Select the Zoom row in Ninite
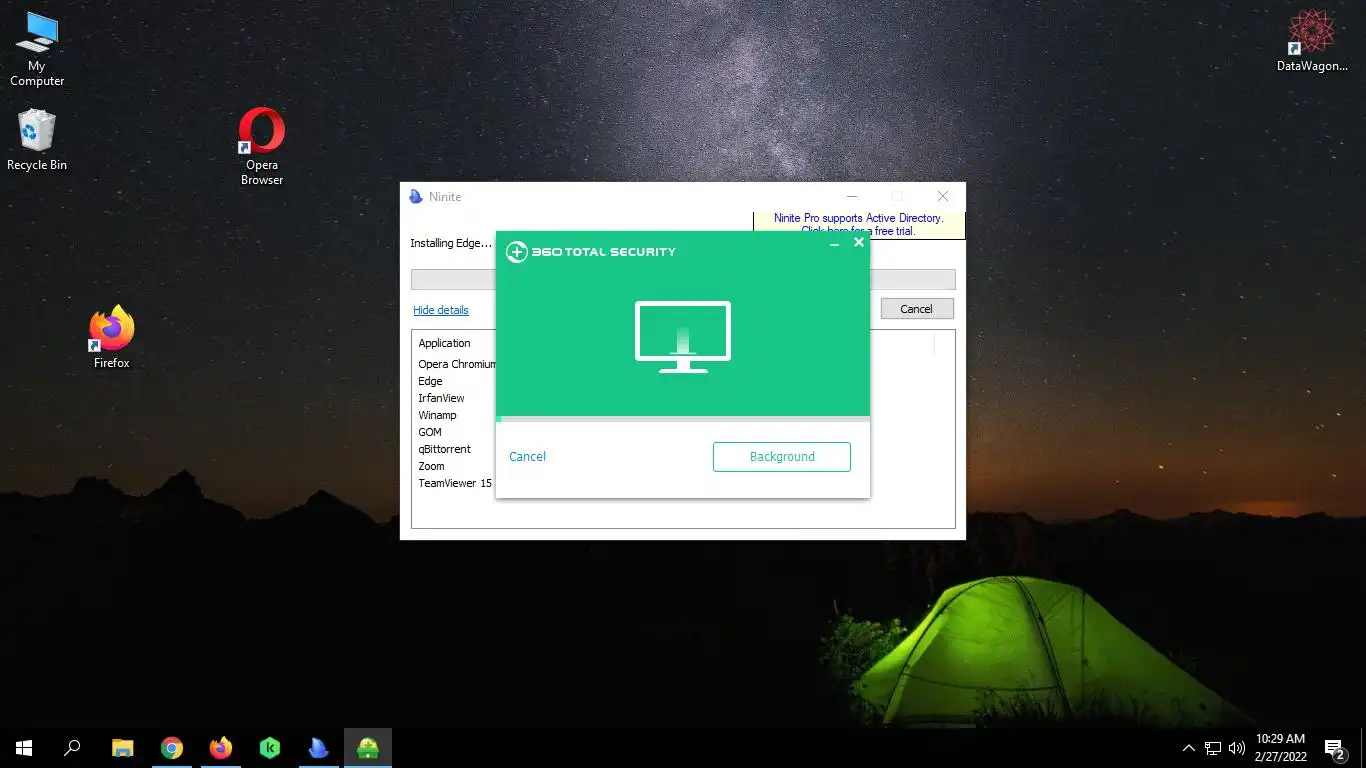Viewport: 1366px width, 768px height. pos(431,466)
